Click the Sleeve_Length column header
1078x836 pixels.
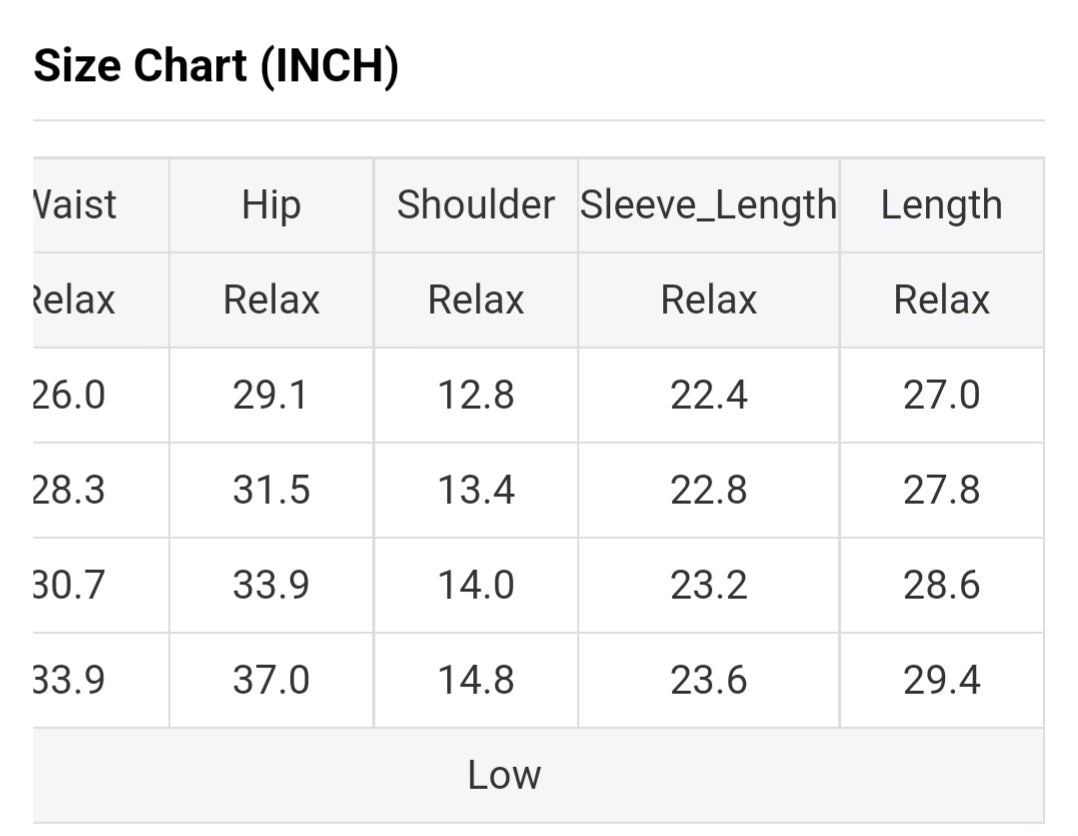tap(708, 205)
